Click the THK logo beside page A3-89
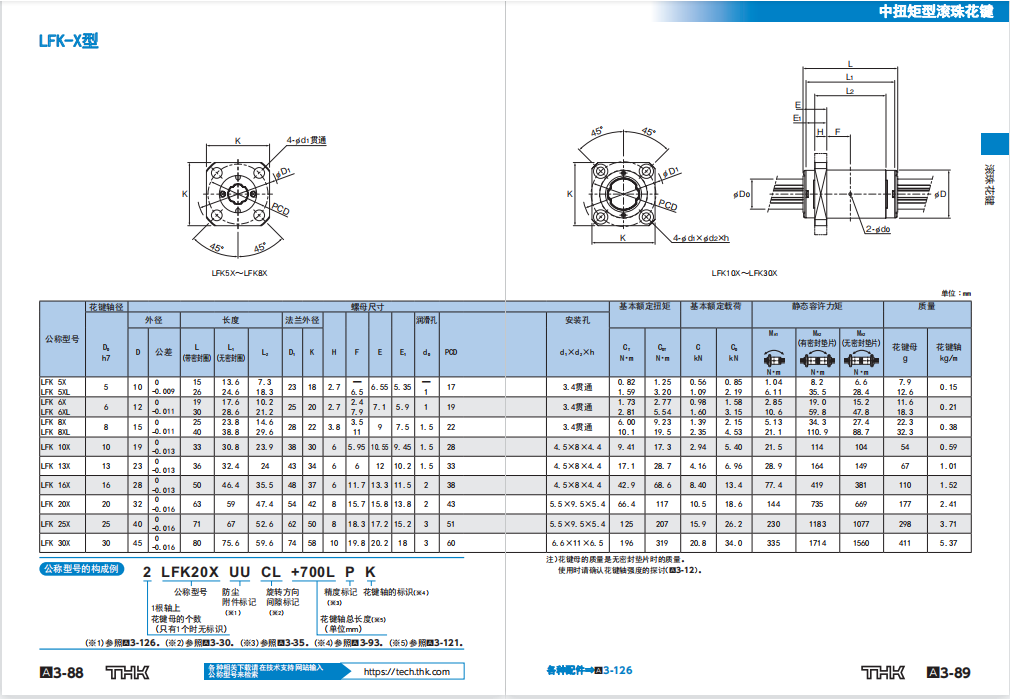1010x699 pixels. (x=883, y=673)
